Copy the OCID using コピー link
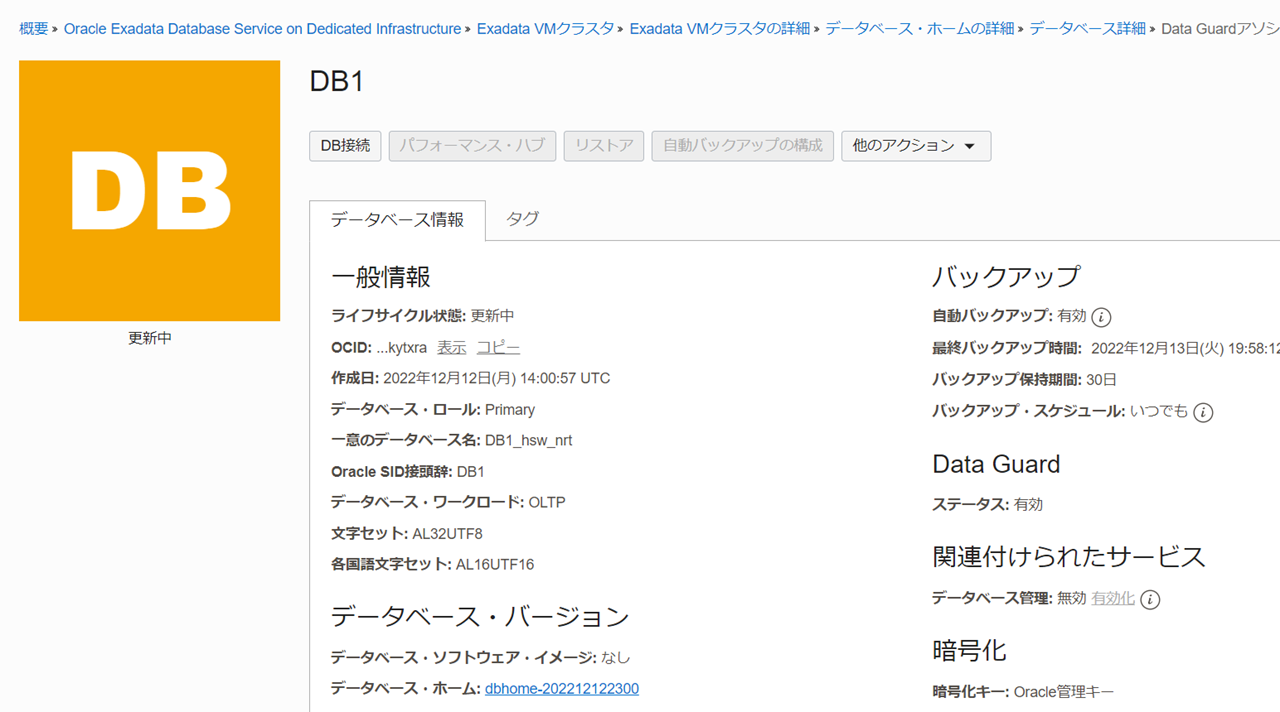The height and width of the screenshot is (712, 1280). click(x=498, y=348)
